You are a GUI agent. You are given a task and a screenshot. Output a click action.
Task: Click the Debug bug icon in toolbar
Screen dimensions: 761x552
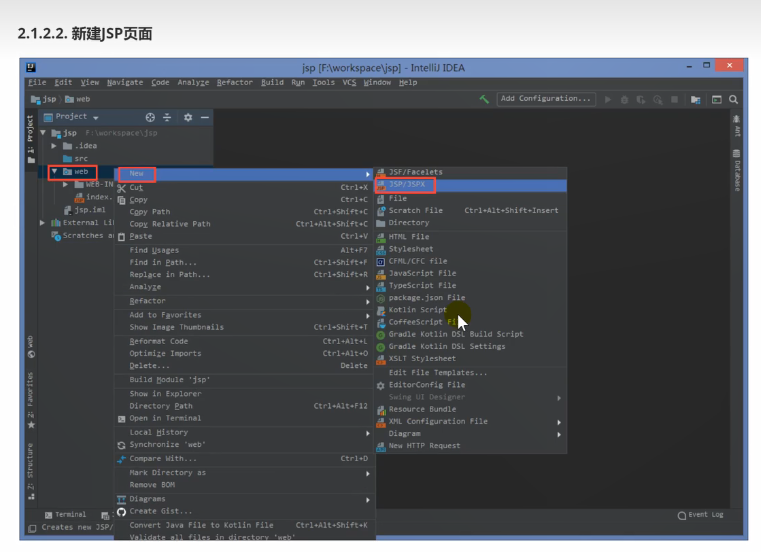pos(625,100)
